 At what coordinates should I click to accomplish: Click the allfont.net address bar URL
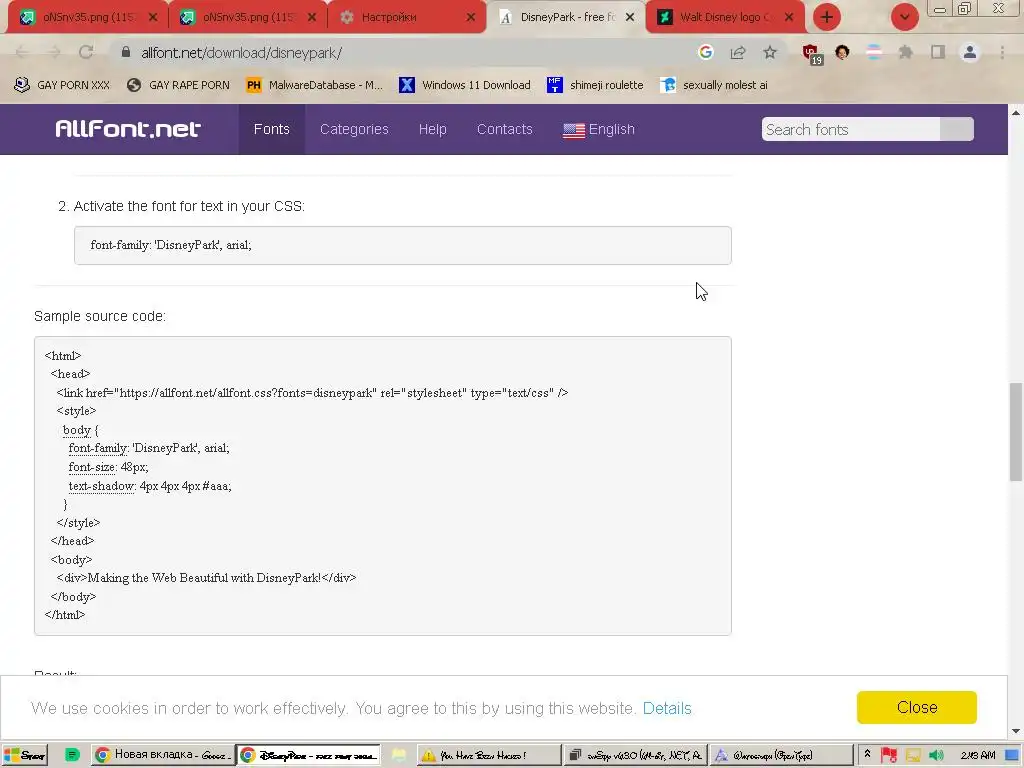pos(241,53)
